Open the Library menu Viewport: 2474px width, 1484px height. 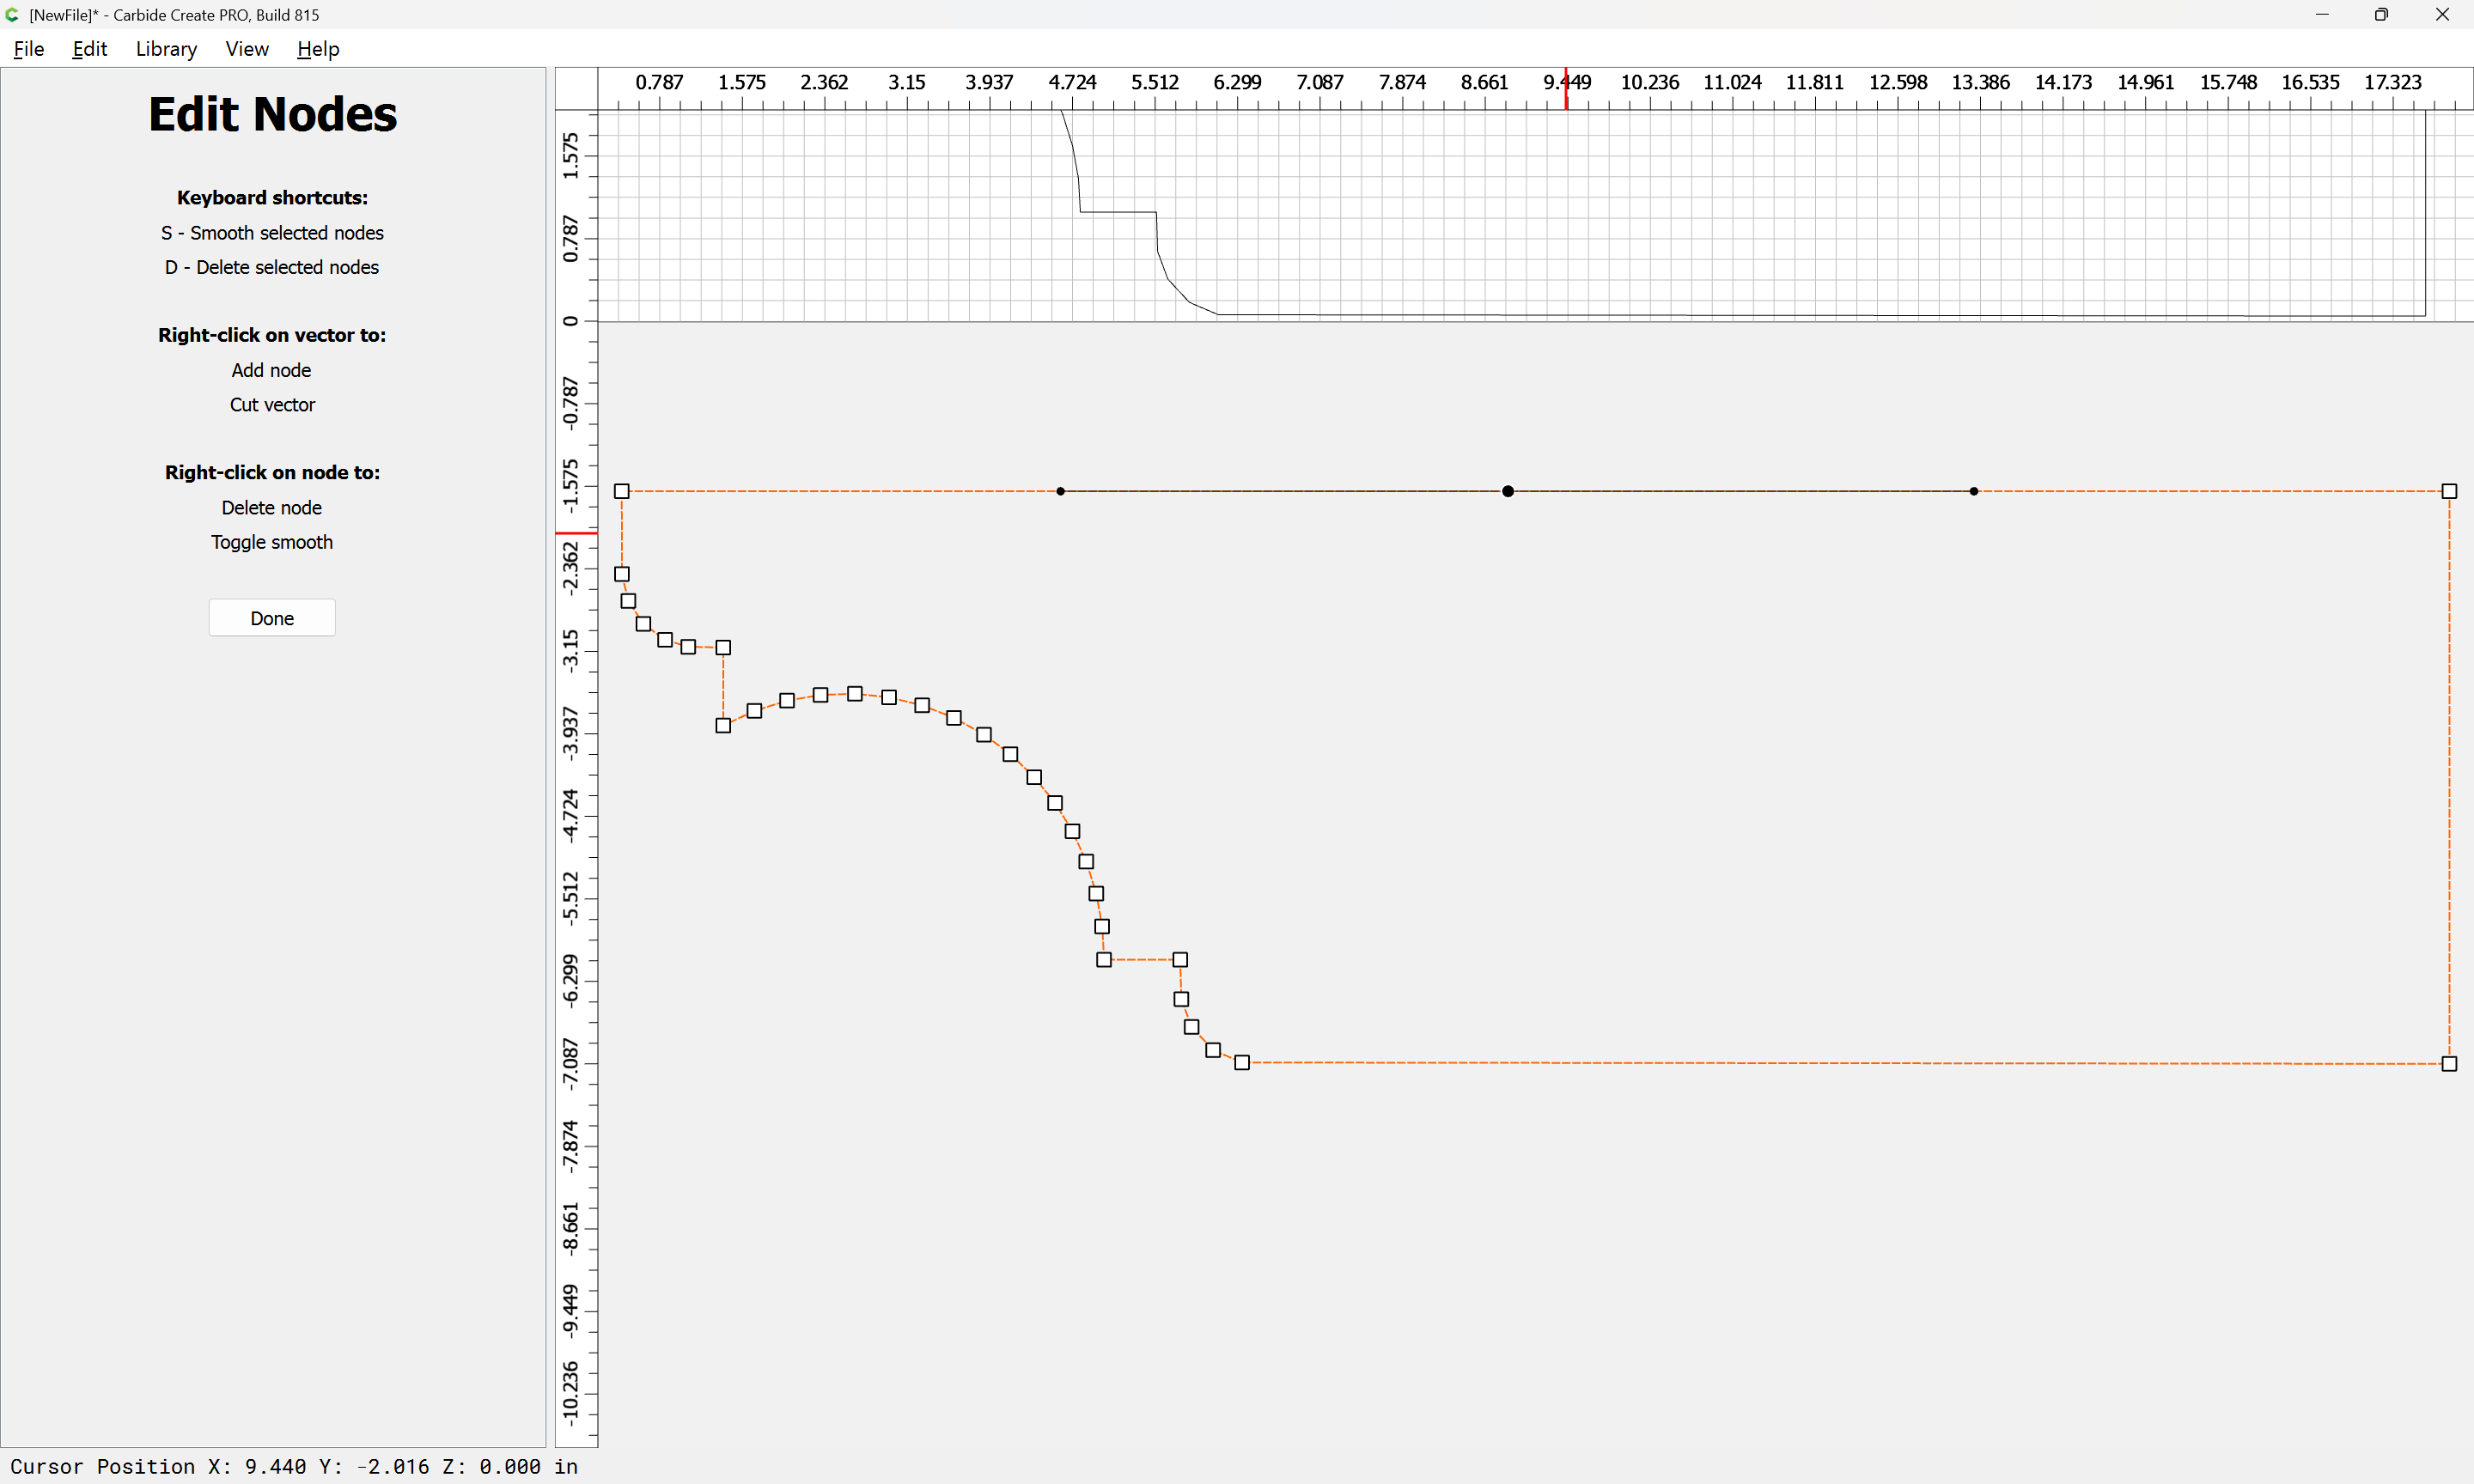tap(166, 48)
